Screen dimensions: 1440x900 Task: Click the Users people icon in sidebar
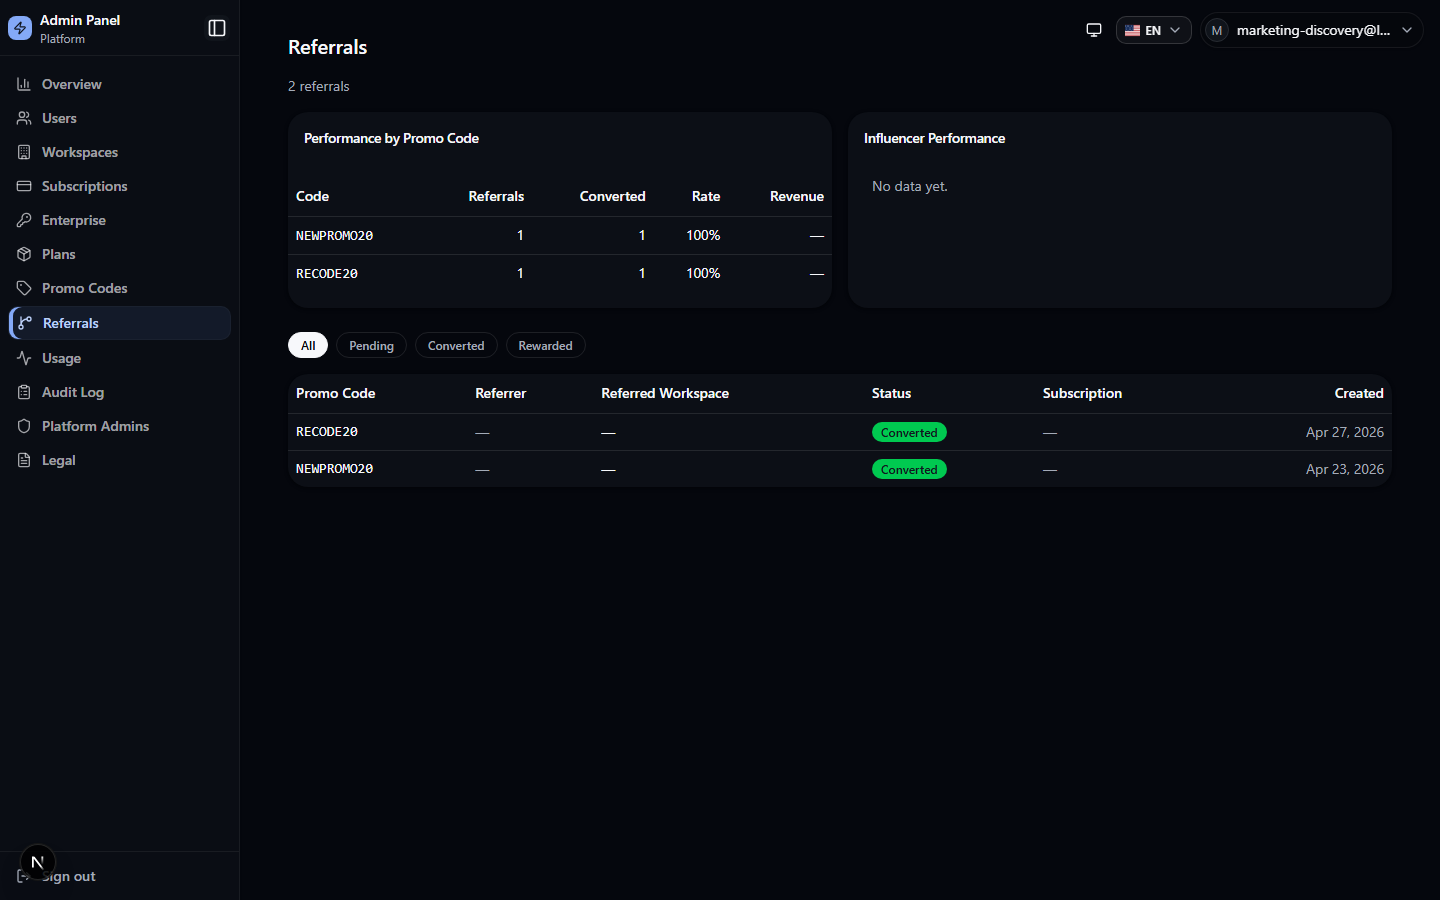point(24,118)
